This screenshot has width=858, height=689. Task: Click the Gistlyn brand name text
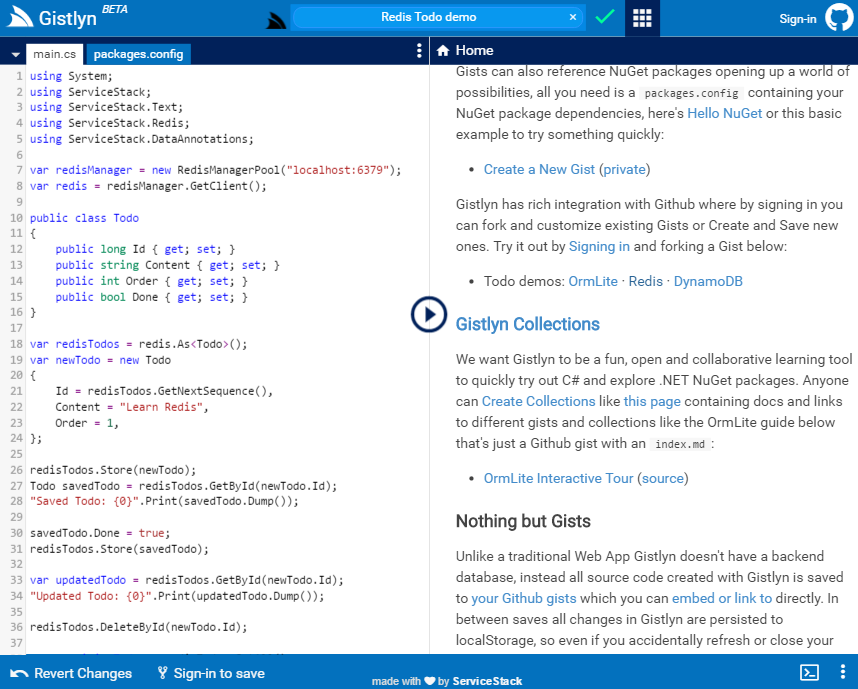click(67, 18)
